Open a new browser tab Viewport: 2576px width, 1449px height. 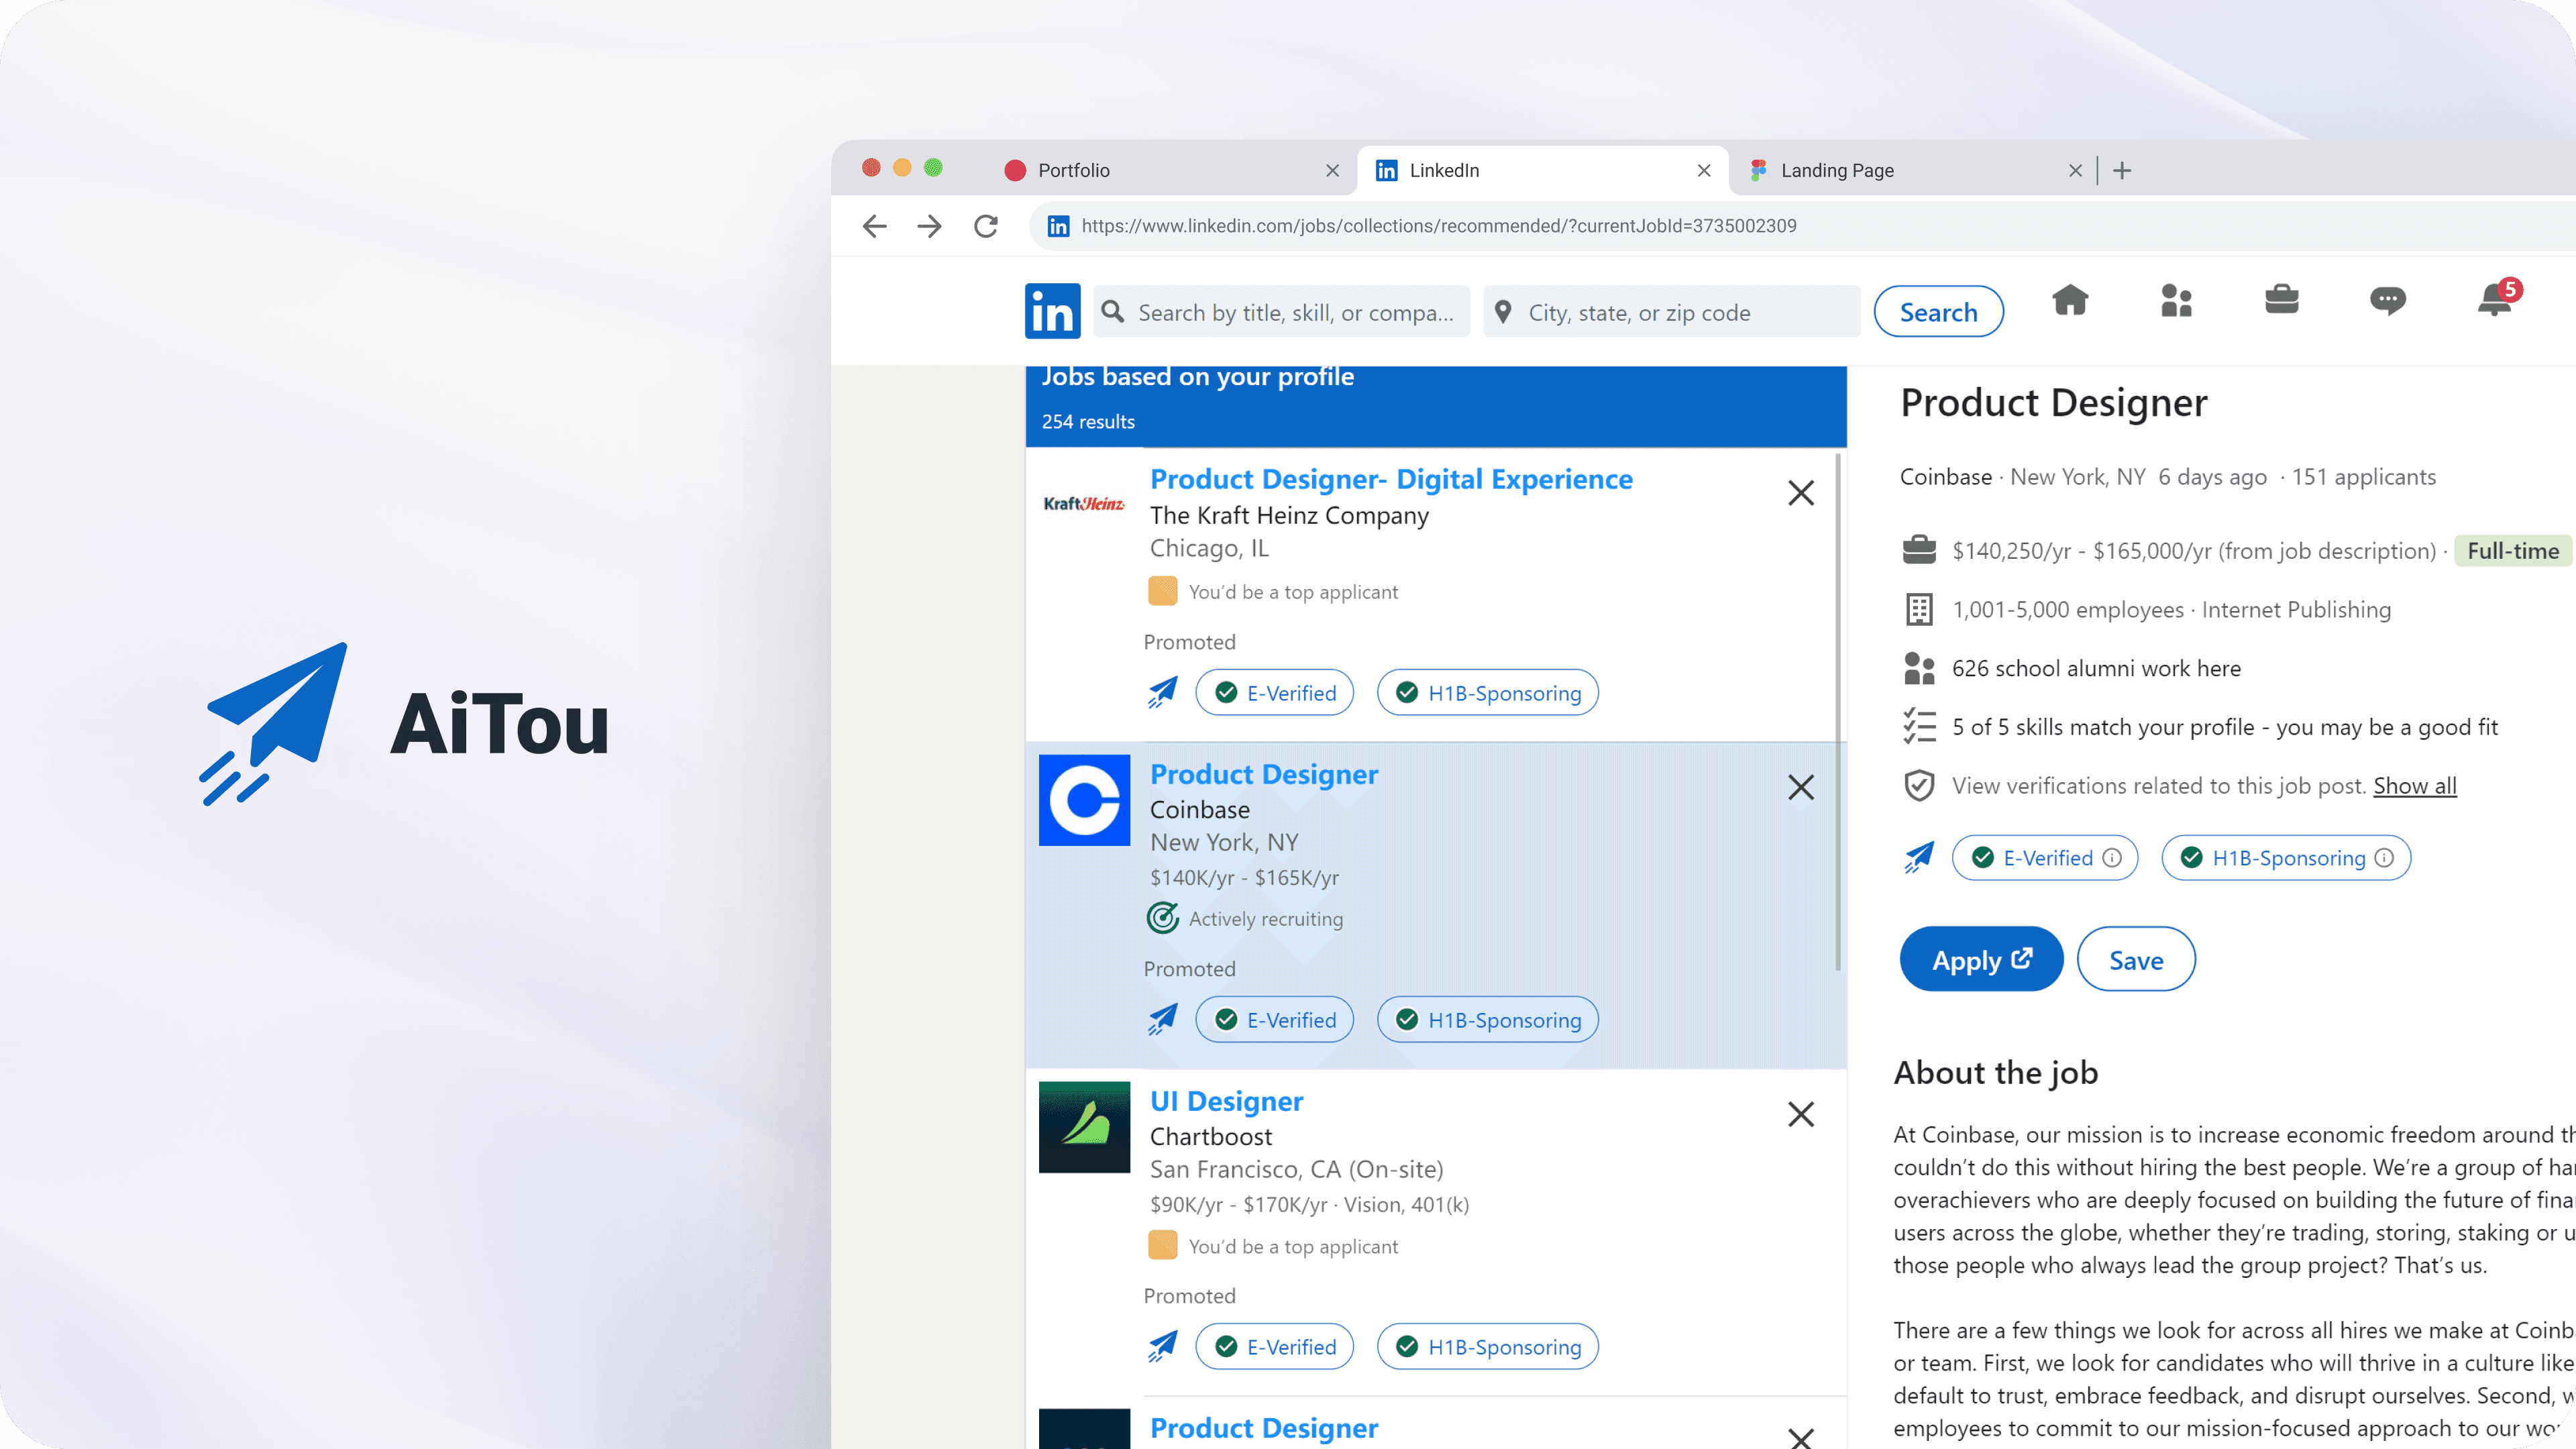pos(2122,171)
